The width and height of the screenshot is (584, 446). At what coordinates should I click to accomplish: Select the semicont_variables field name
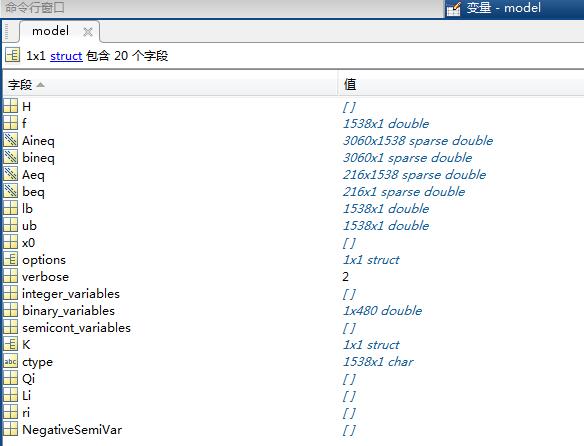pos(76,328)
